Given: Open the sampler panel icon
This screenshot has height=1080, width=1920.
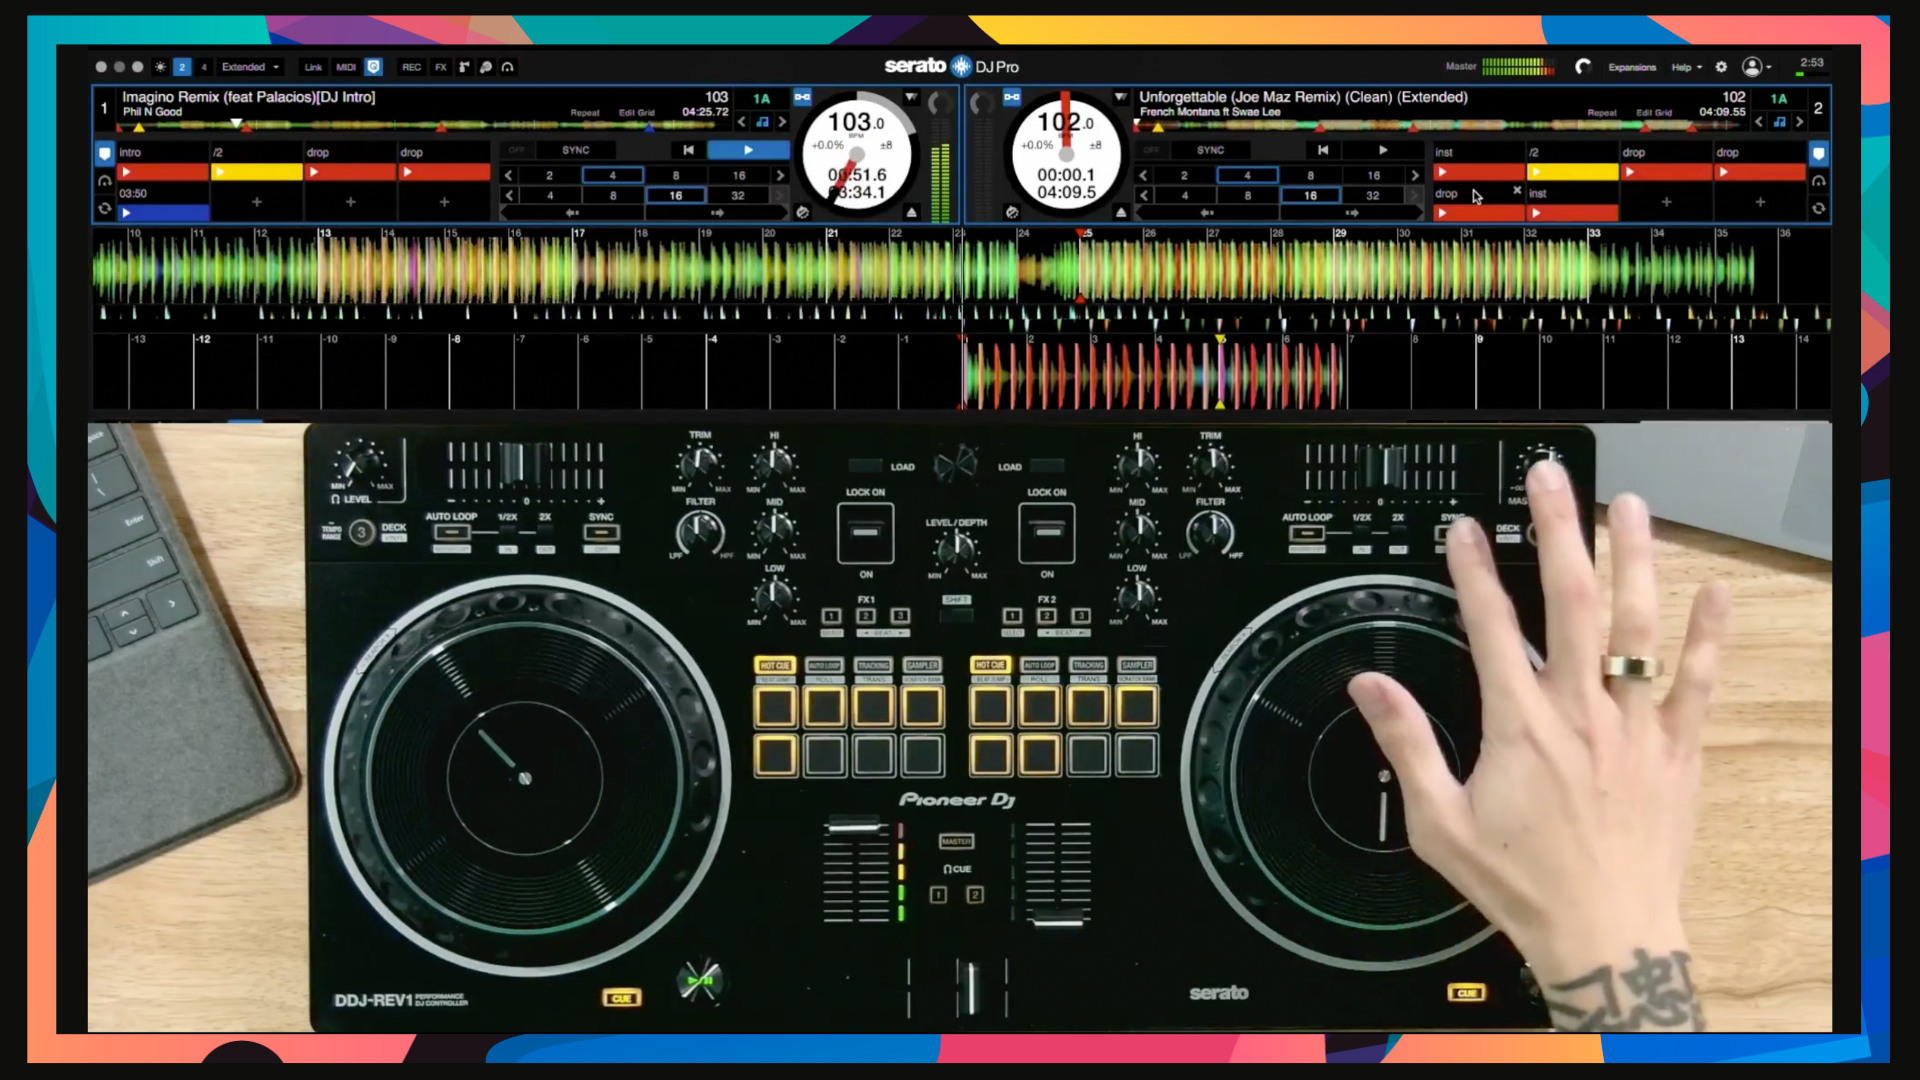Looking at the screenshot, I should point(464,67).
